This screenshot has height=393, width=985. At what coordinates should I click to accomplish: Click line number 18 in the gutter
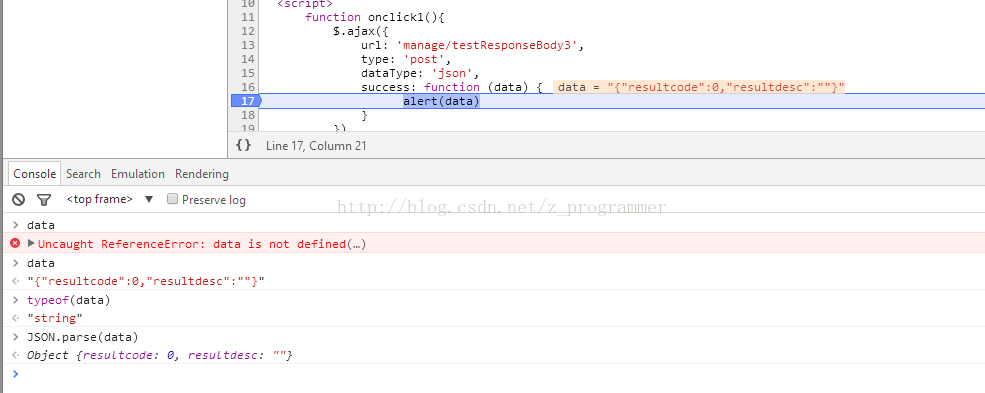point(248,115)
